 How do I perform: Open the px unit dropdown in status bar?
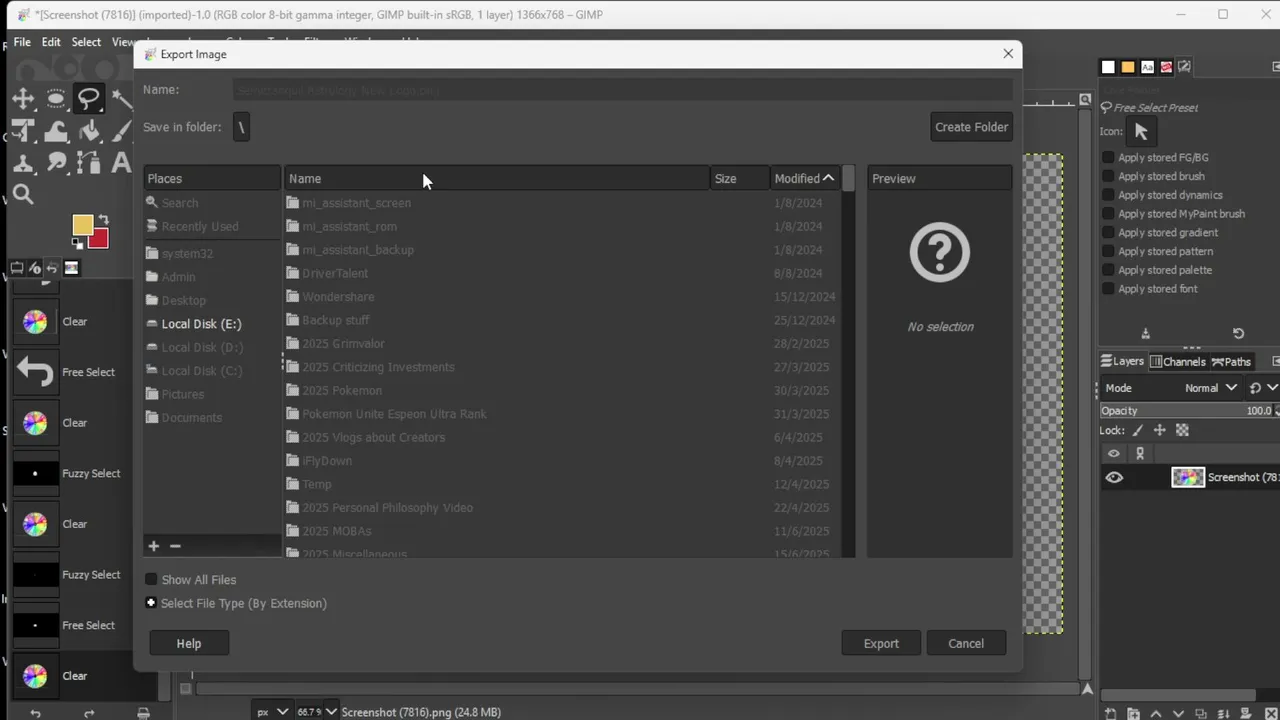(x=272, y=712)
